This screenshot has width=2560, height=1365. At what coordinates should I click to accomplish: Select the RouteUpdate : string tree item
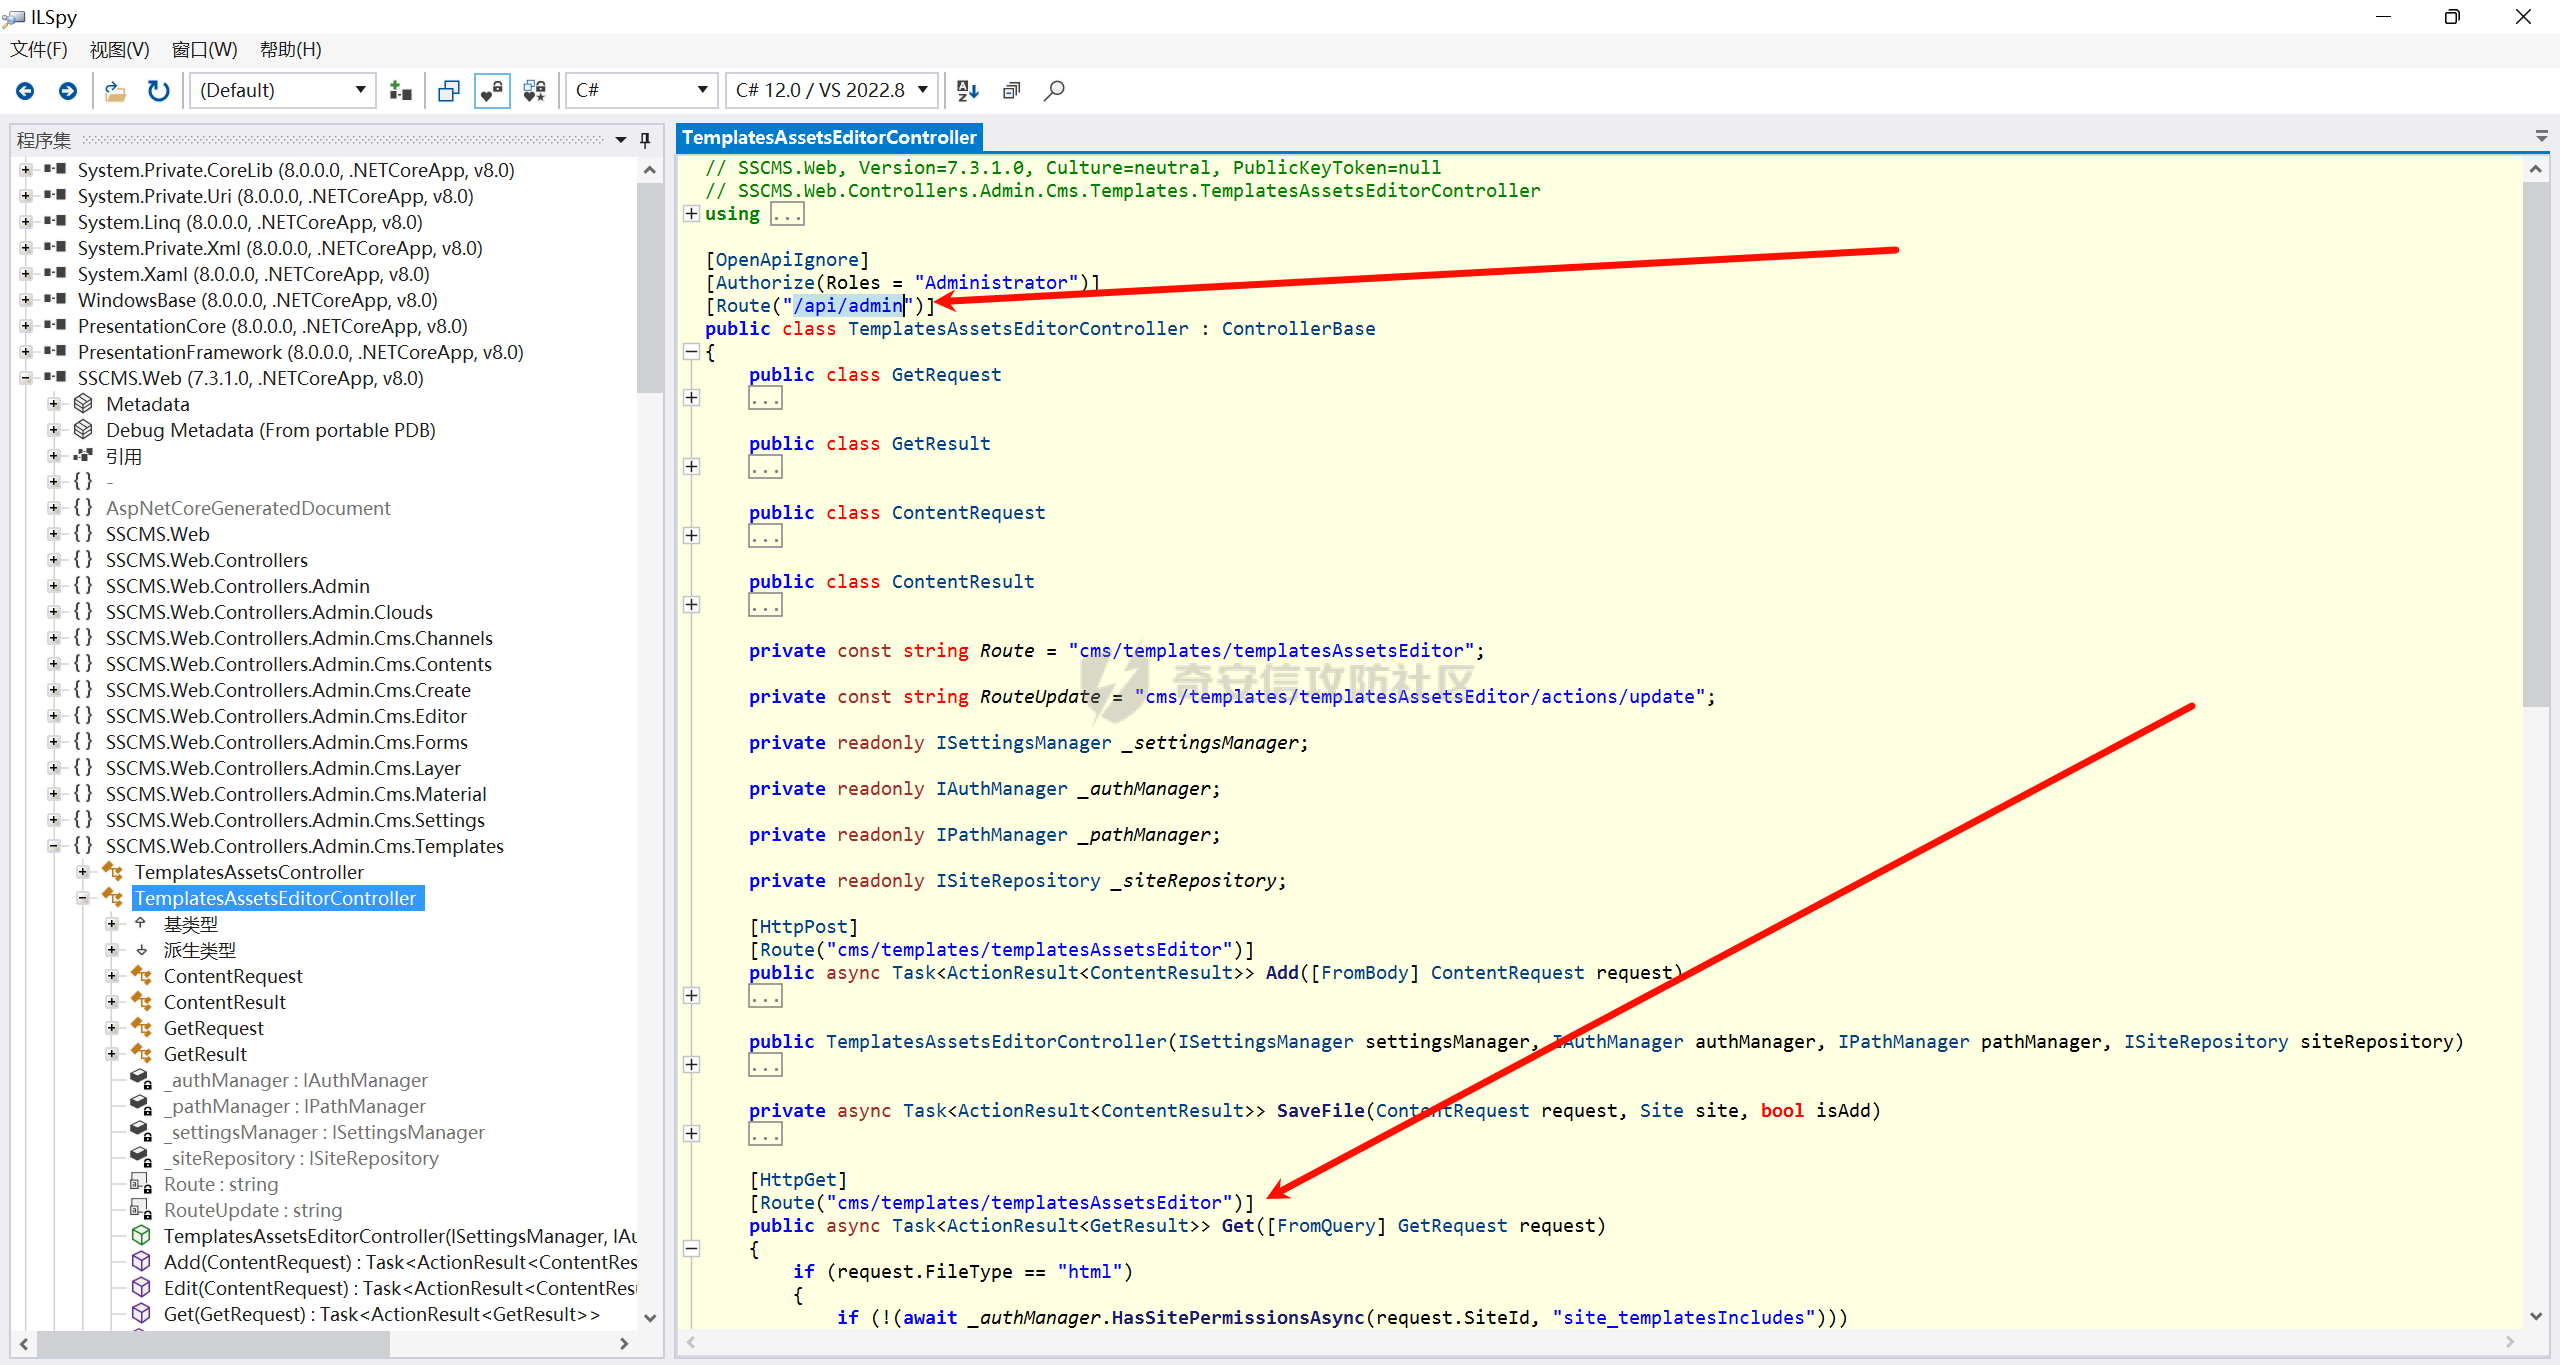click(253, 1210)
